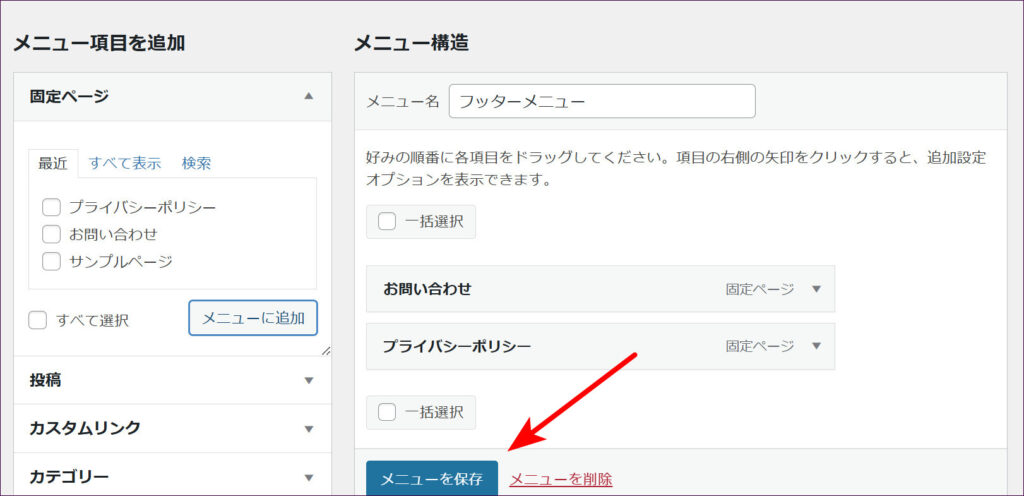Click the メニューを削除 link
This screenshot has width=1024, height=496.
(x=561, y=479)
